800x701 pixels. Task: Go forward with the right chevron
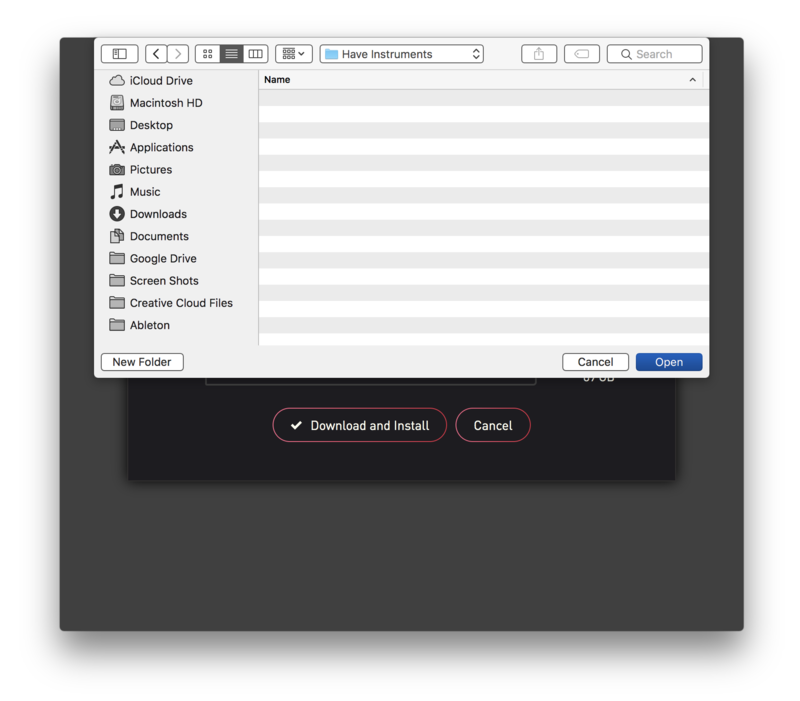tap(178, 54)
